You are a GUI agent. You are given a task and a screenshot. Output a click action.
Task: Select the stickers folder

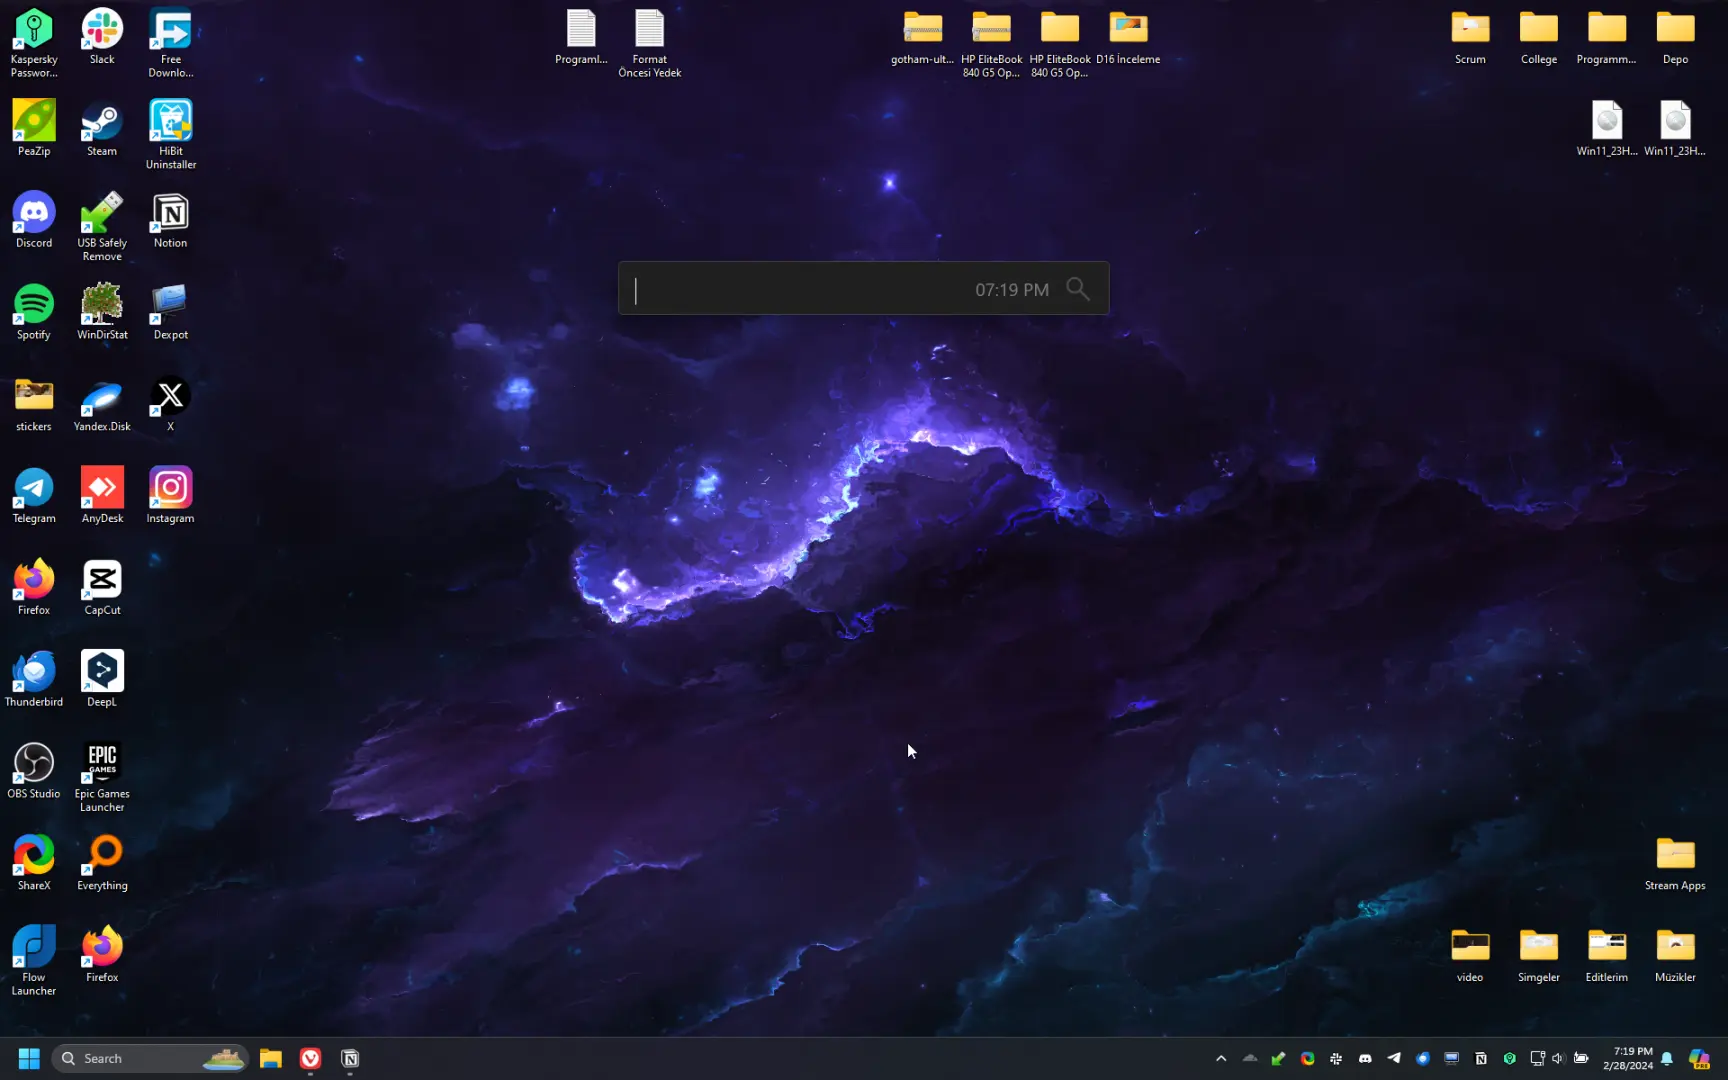[34, 405]
